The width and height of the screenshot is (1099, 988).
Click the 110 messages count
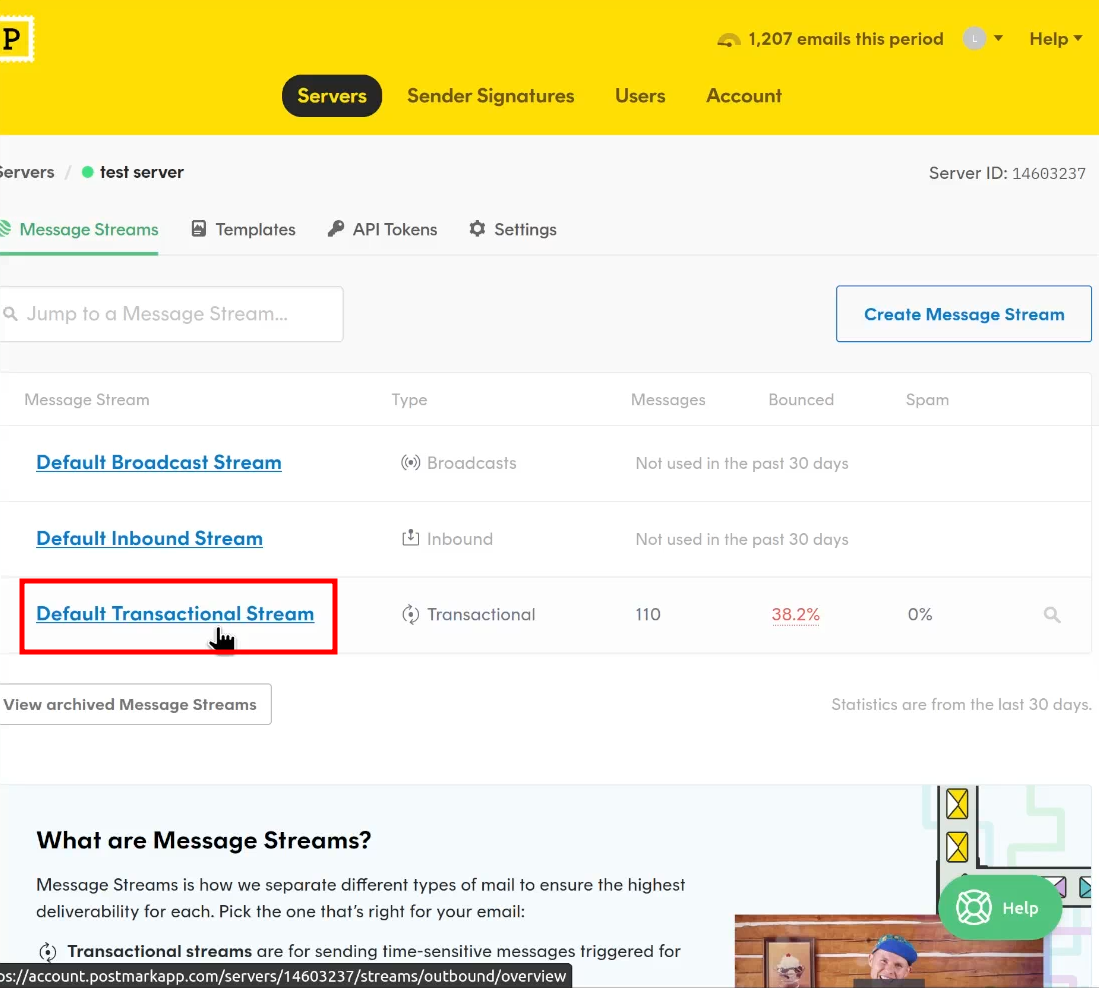pos(648,615)
